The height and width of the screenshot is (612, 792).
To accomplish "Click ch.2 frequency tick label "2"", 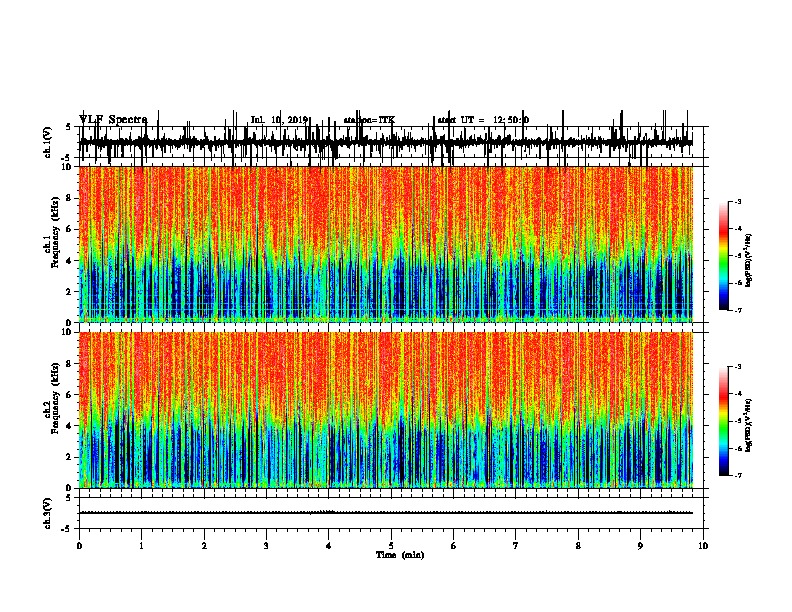I will click(69, 457).
